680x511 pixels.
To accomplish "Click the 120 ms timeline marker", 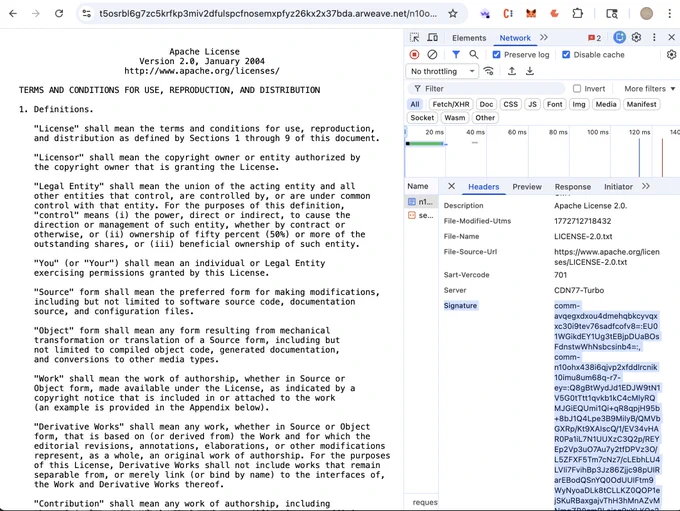I will click(x=640, y=132).
